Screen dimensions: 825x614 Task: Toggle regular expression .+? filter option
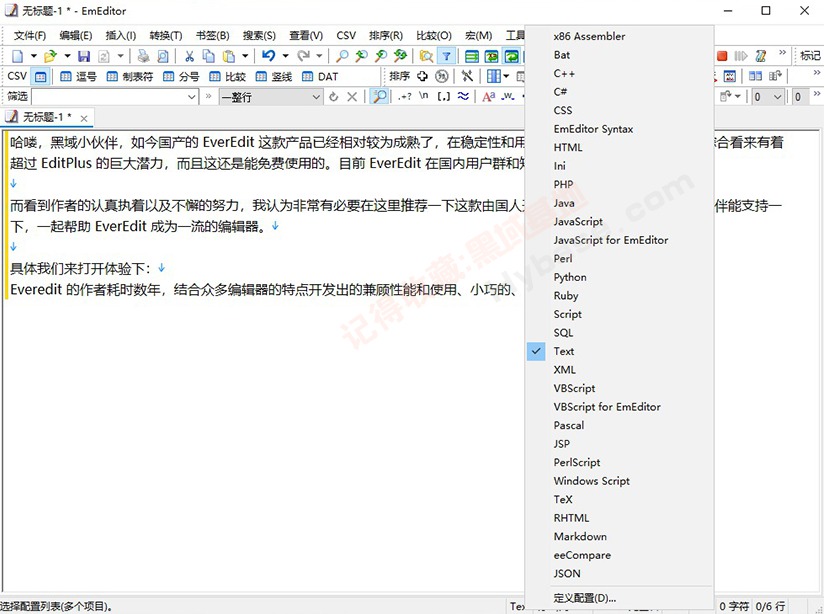coord(405,96)
